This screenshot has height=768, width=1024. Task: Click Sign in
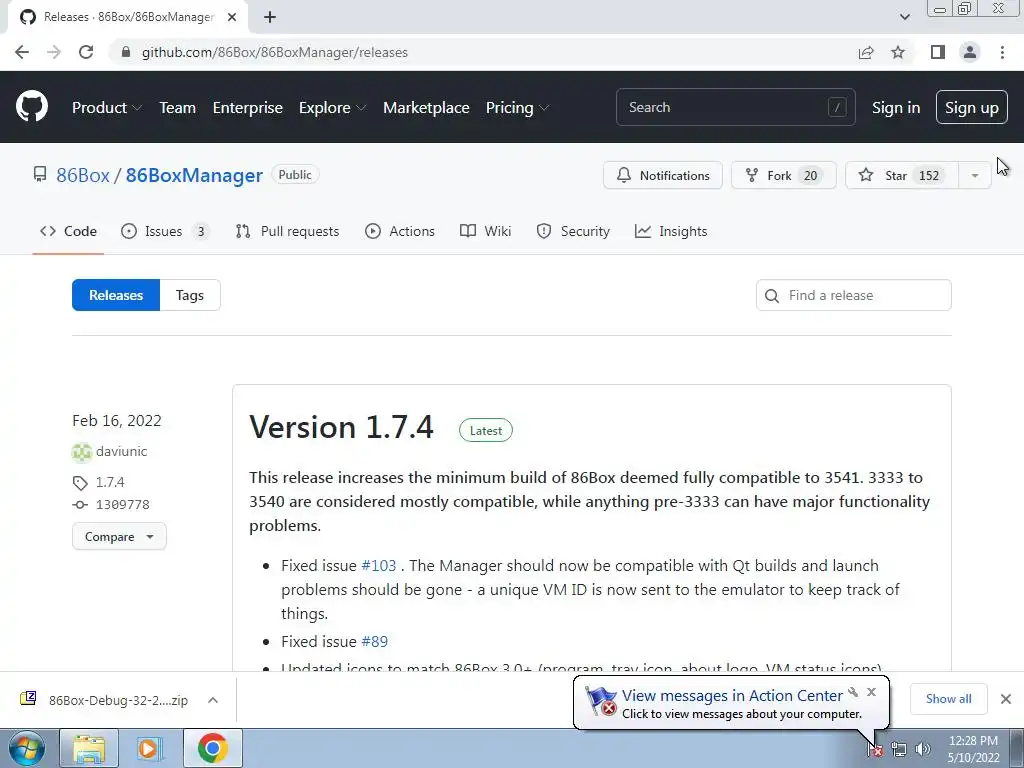click(896, 108)
